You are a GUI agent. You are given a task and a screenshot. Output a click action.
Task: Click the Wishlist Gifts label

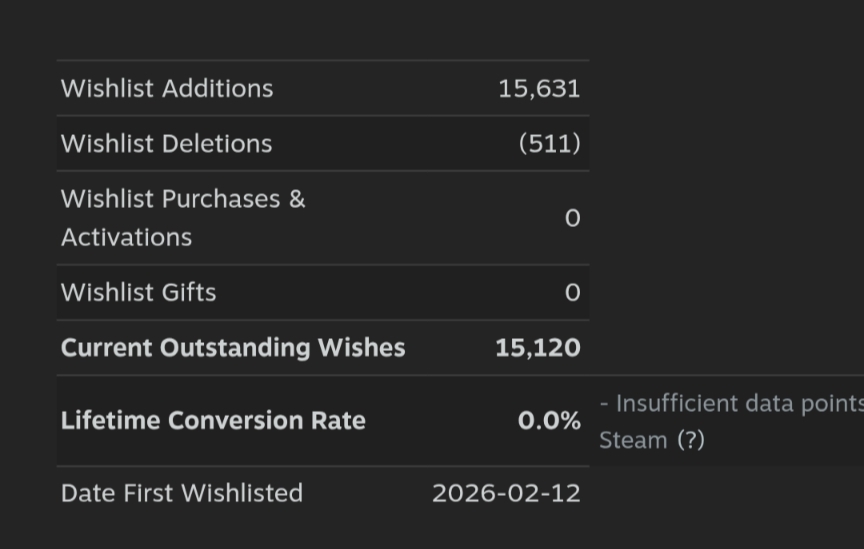138,292
